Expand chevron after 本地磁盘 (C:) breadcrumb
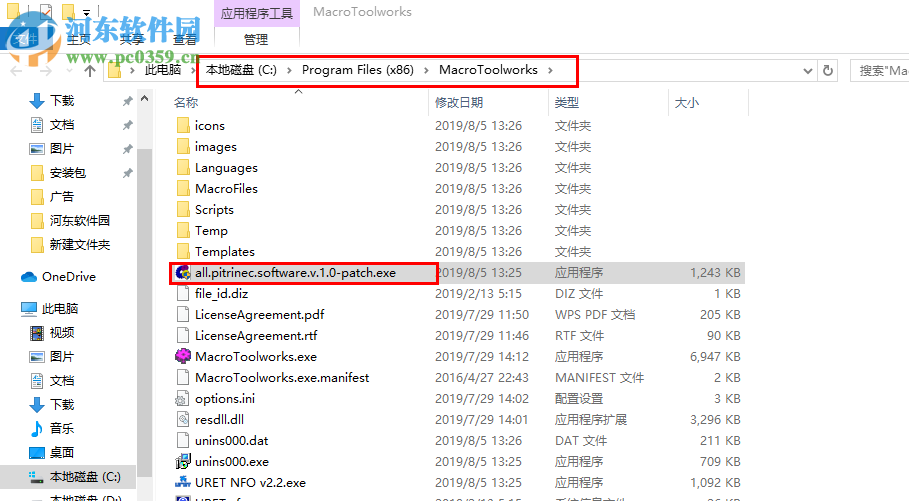 289,70
